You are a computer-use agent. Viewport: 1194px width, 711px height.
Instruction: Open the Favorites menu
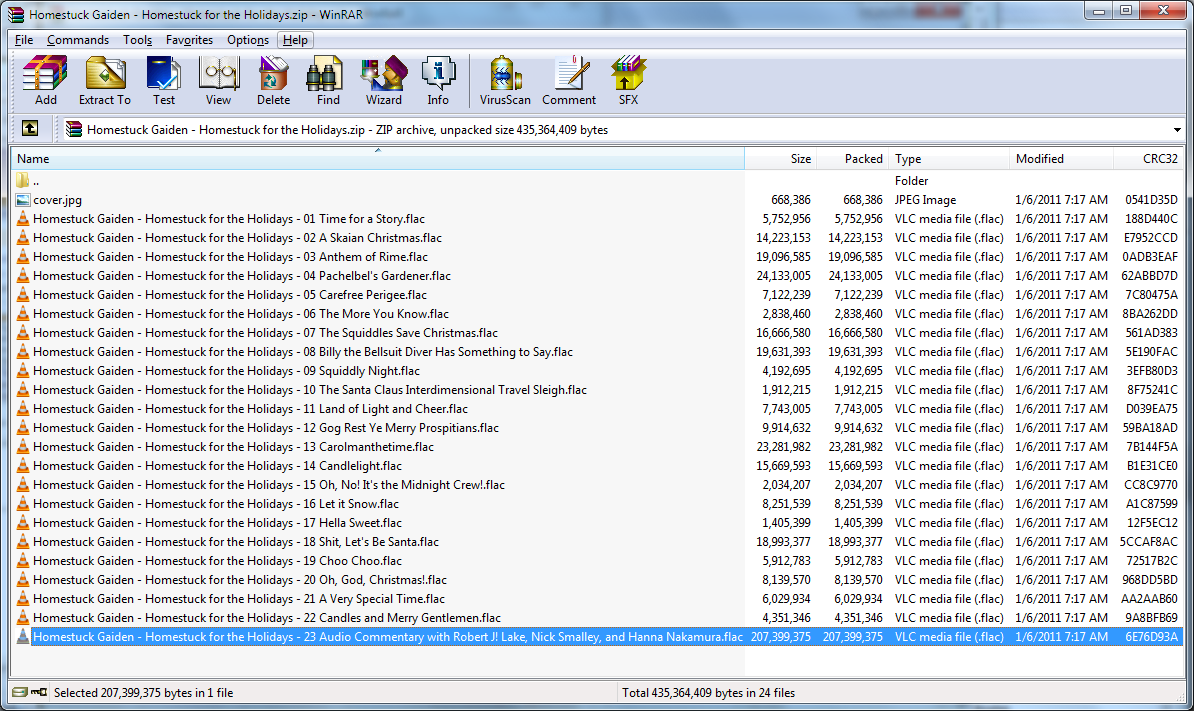point(189,40)
